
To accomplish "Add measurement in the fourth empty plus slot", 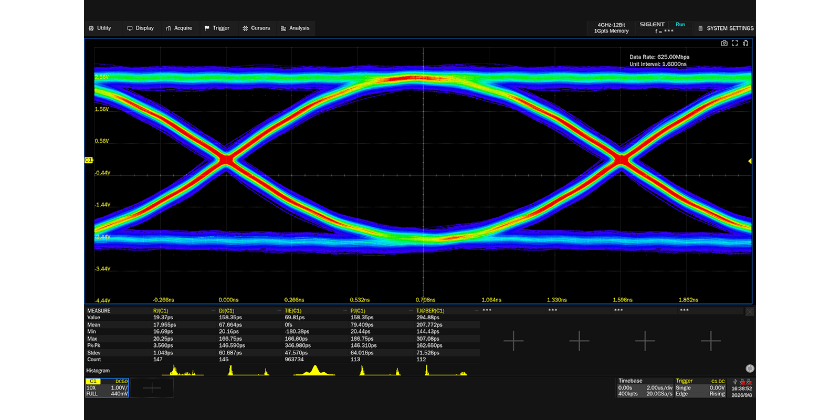I will tap(711, 341).
